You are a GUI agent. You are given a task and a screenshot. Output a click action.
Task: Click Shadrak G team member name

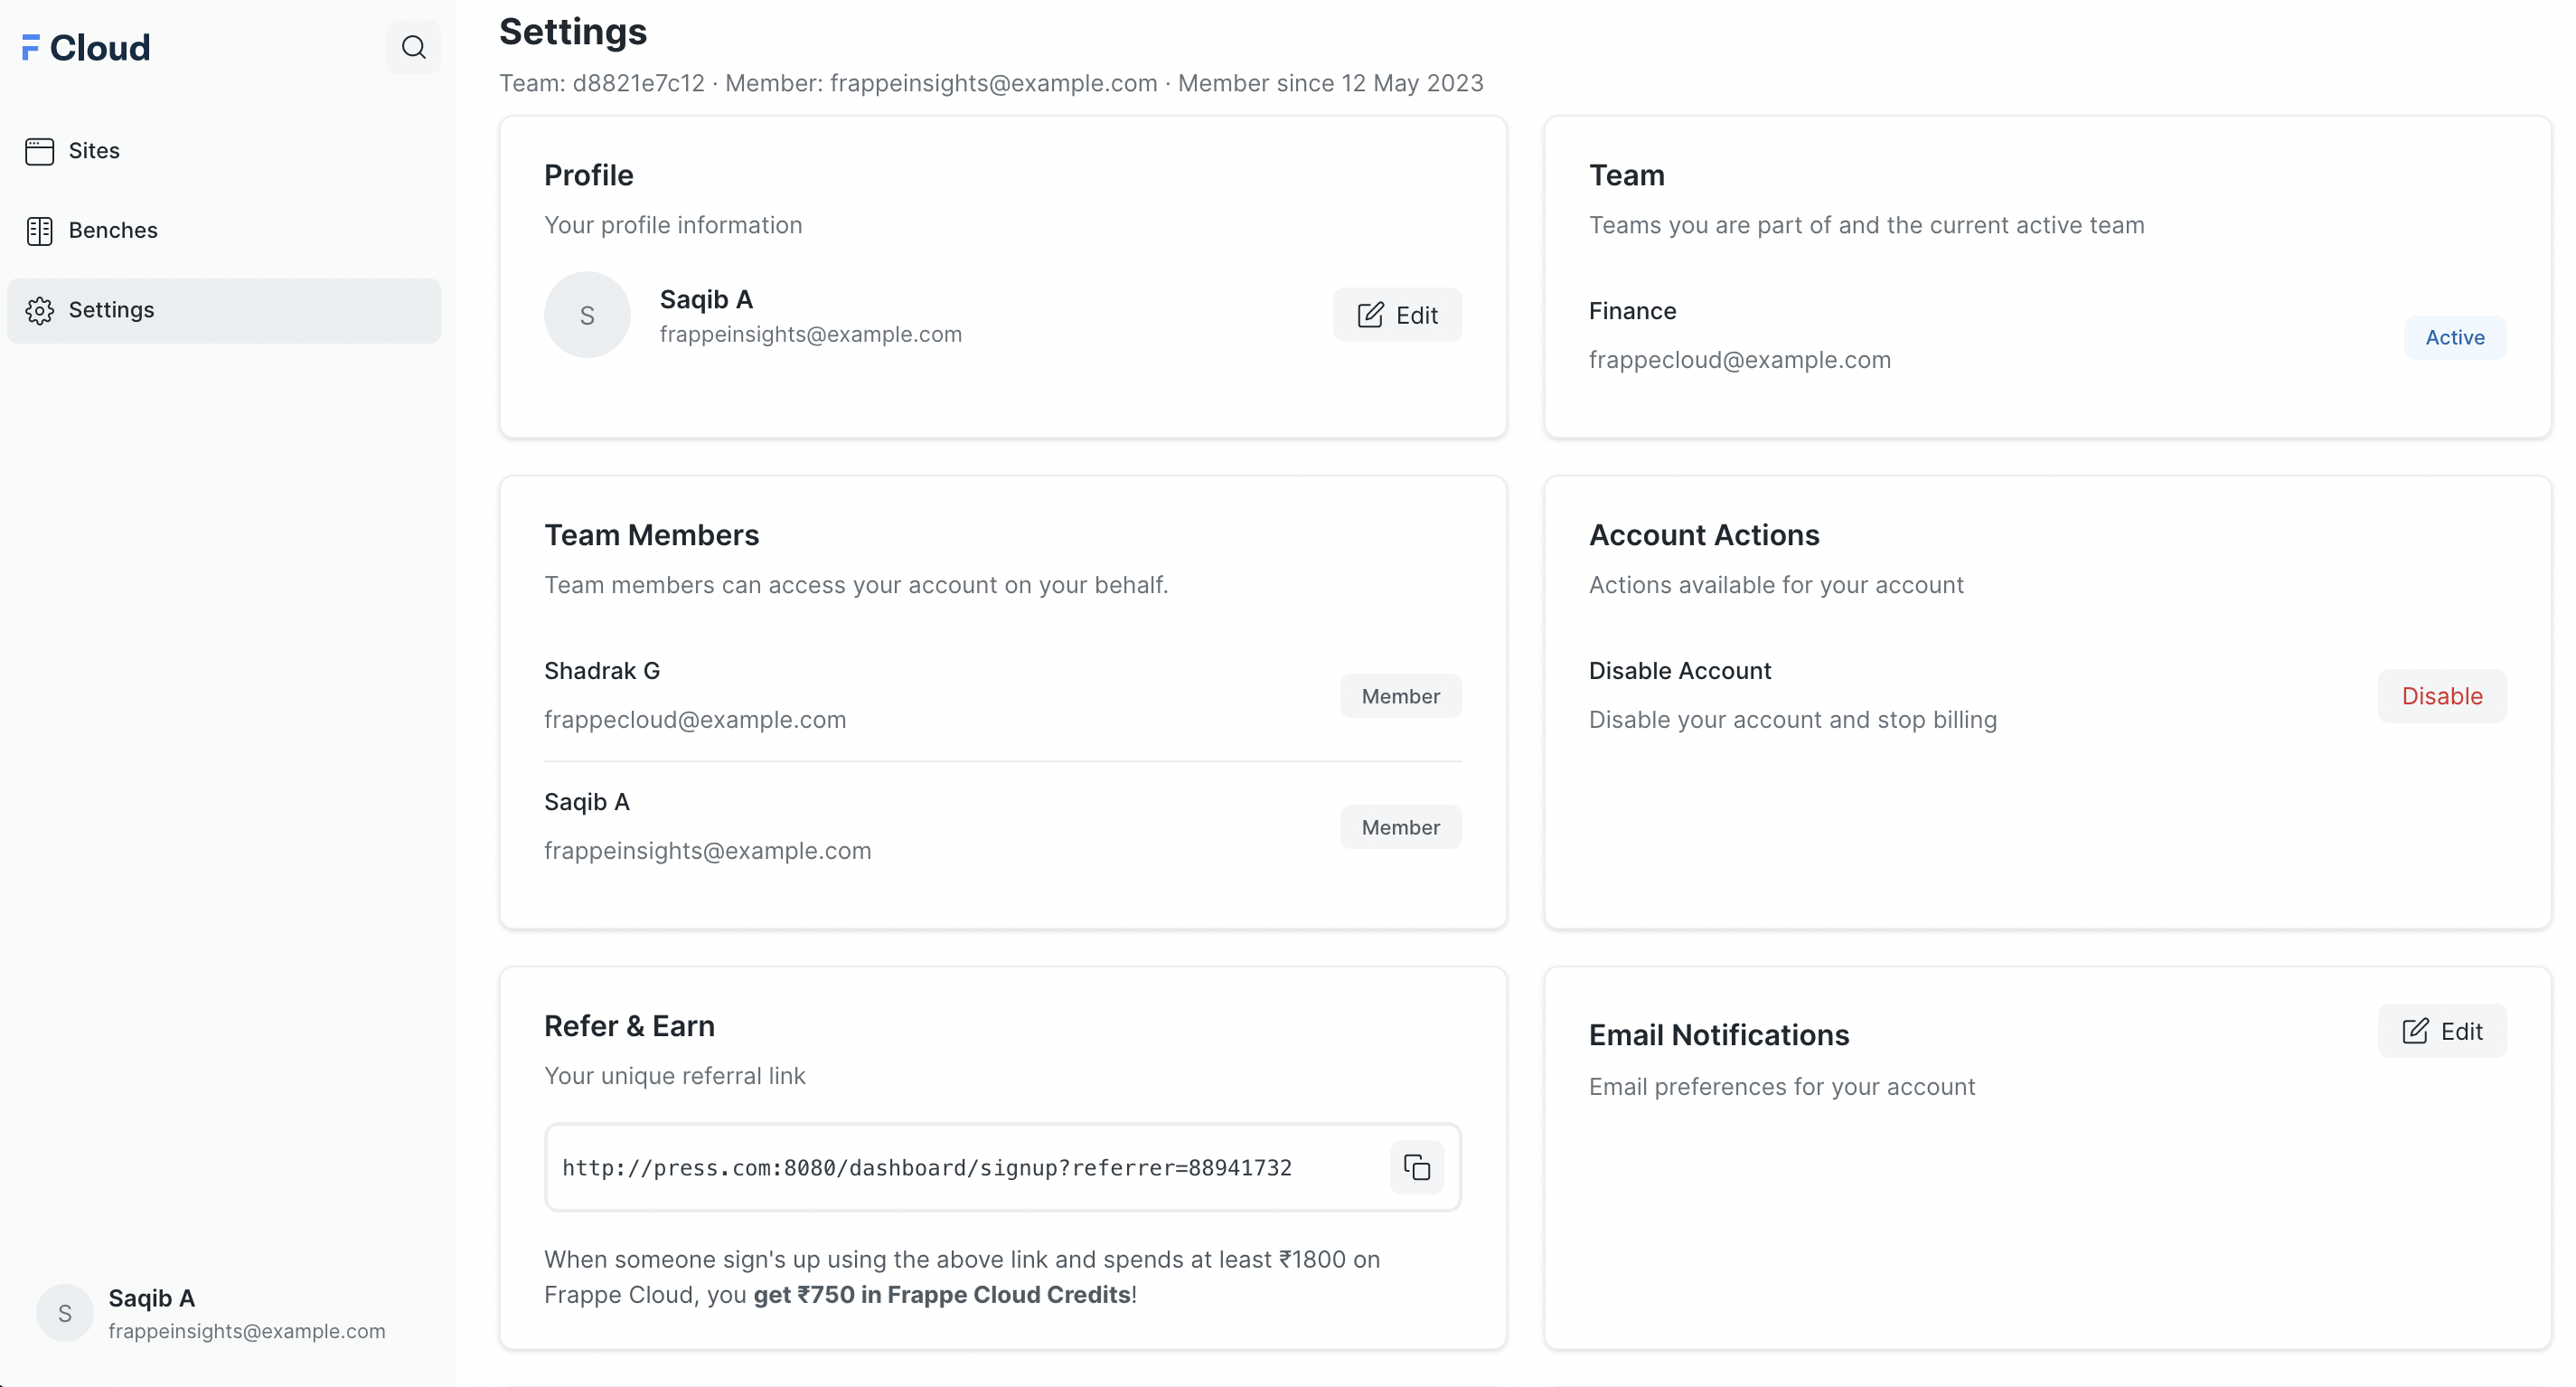tap(601, 671)
